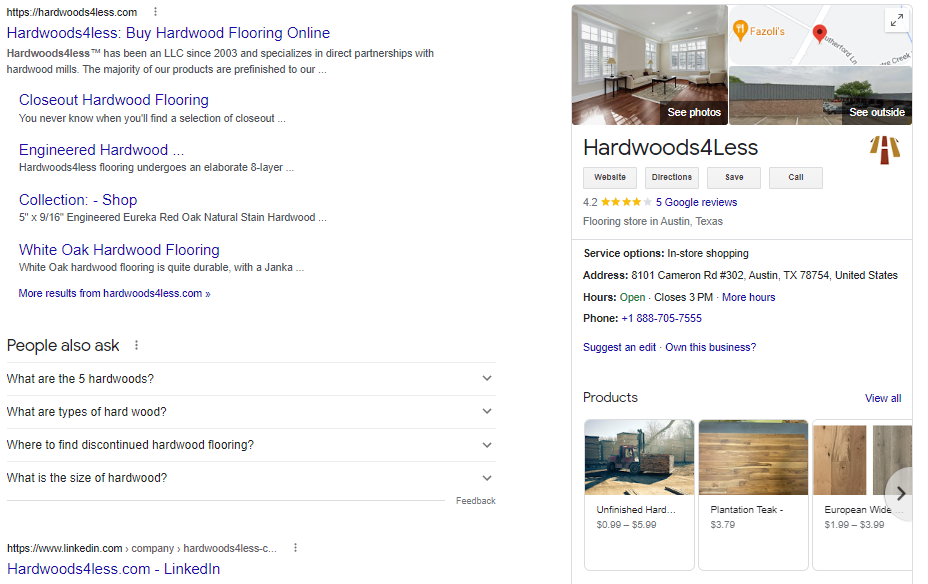This screenshot has height=584, width=928.
Task: Click More results from hardwoods4less.com
Action: (114, 293)
